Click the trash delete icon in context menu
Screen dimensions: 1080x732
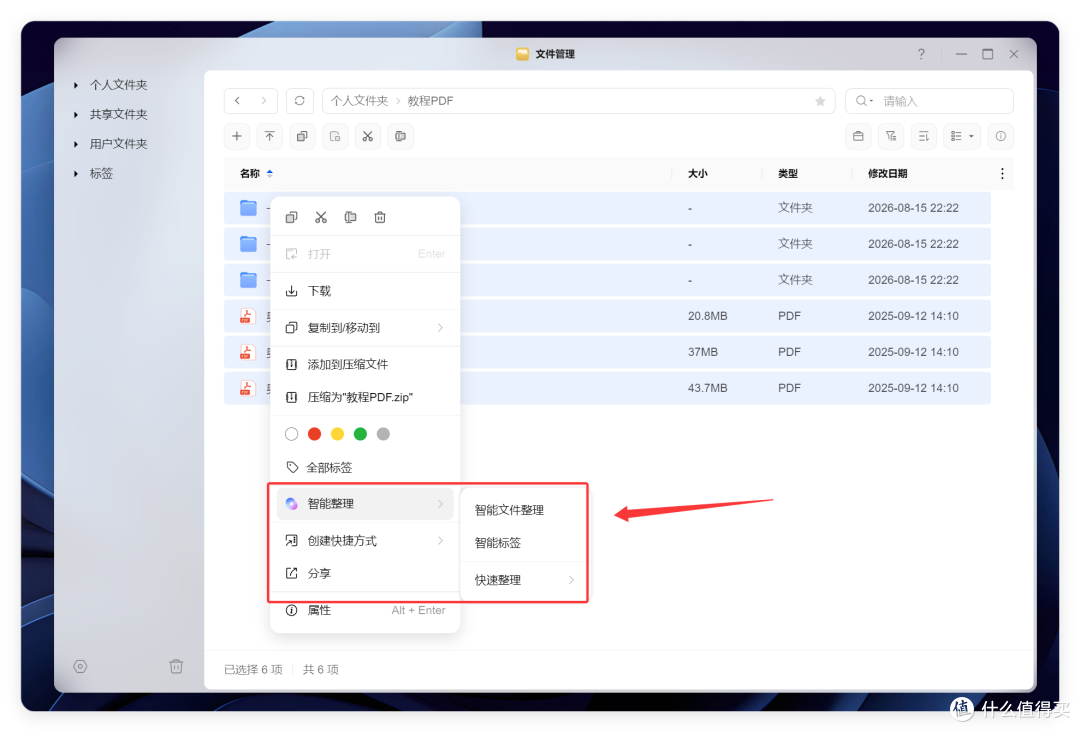click(380, 218)
